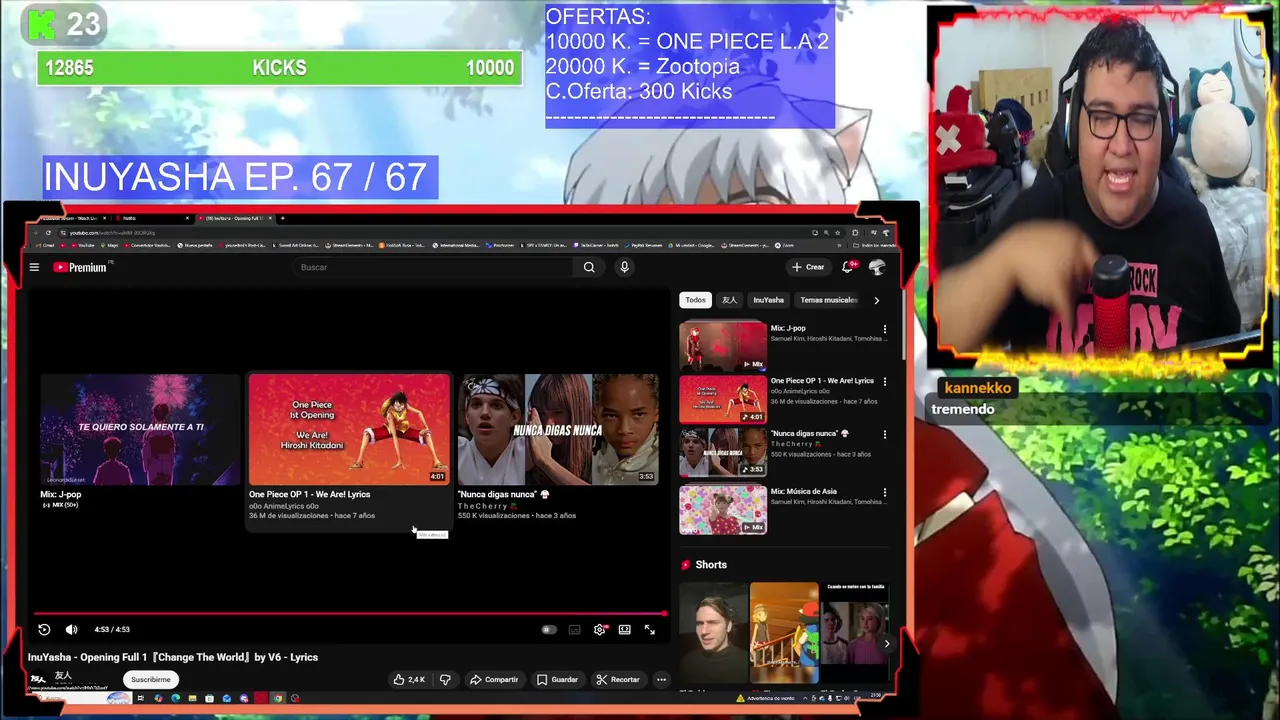Viewport: 1280px width, 720px height.
Task: Open sidebar title "Nunca digas nunca"
Action: click(x=809, y=434)
